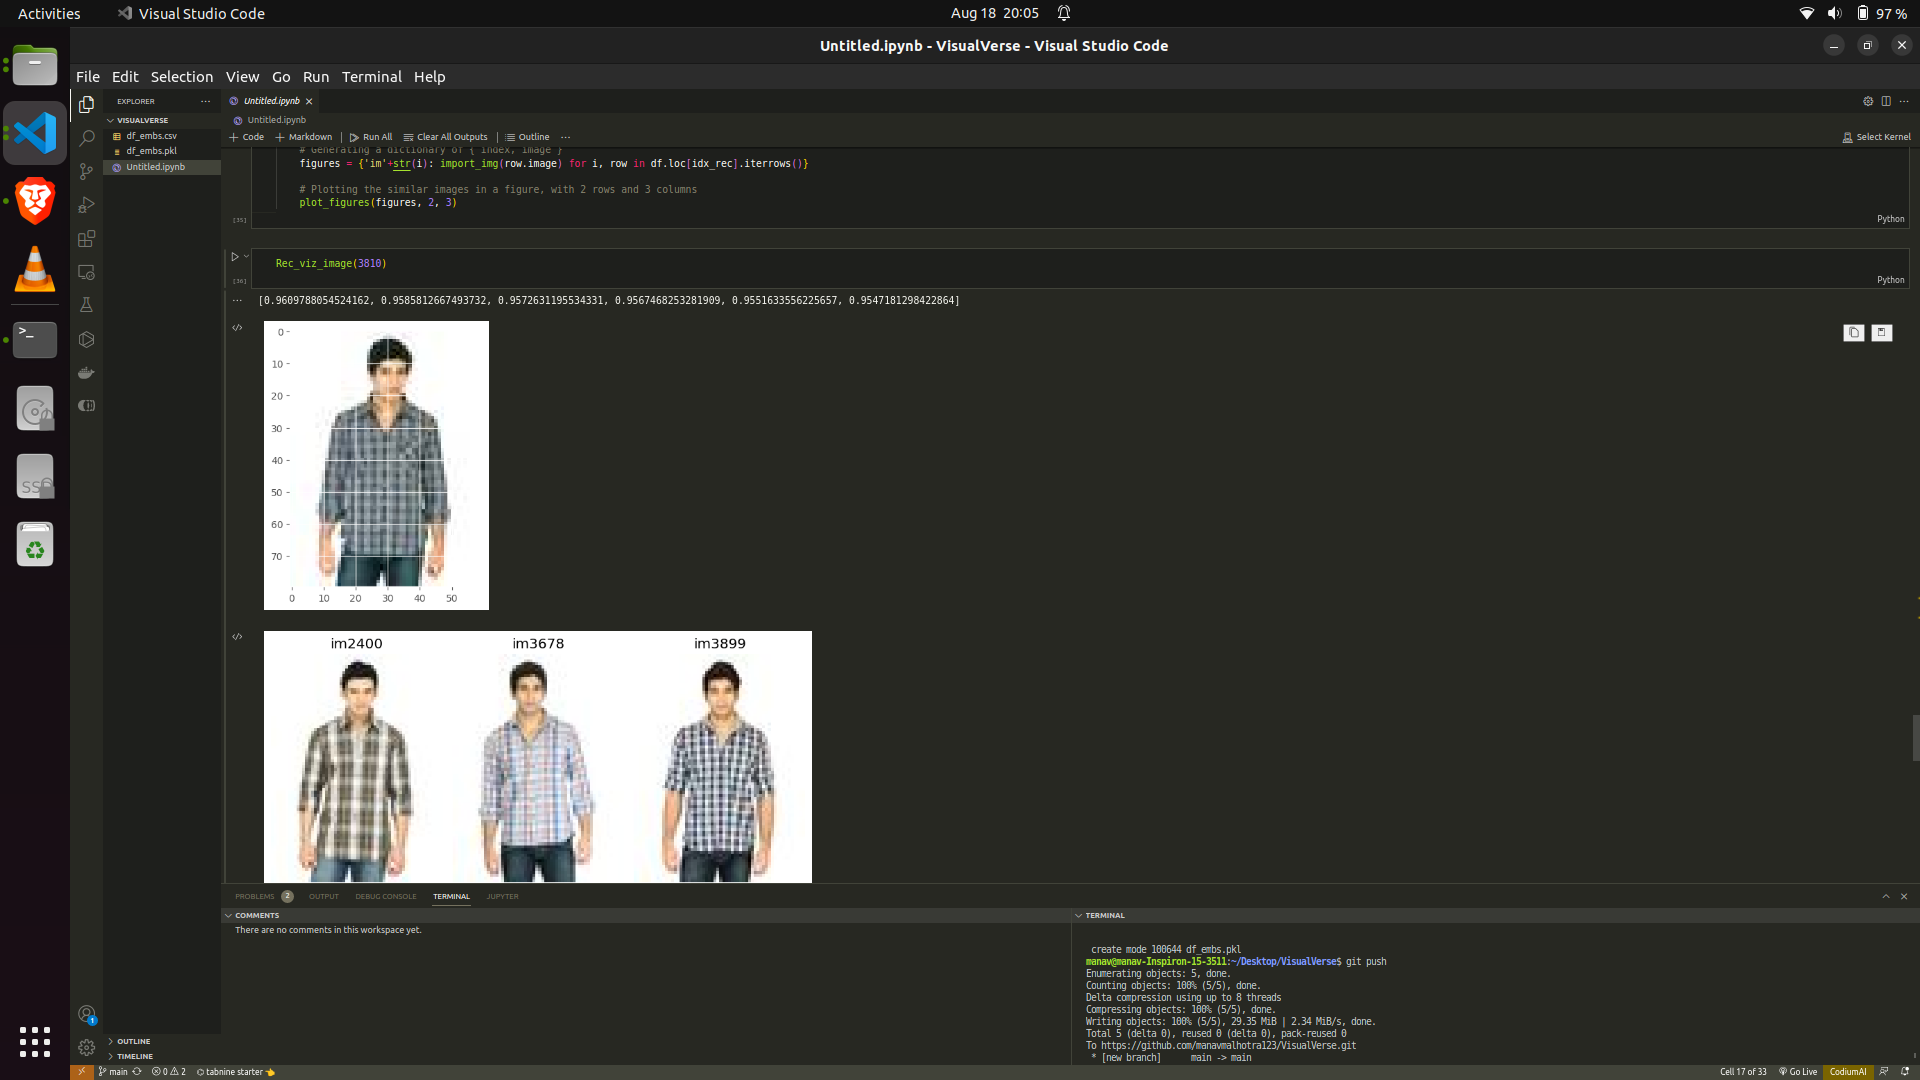Select df_embs.pkl in the Explorer
Screen dimensions: 1920x1080
151,151
